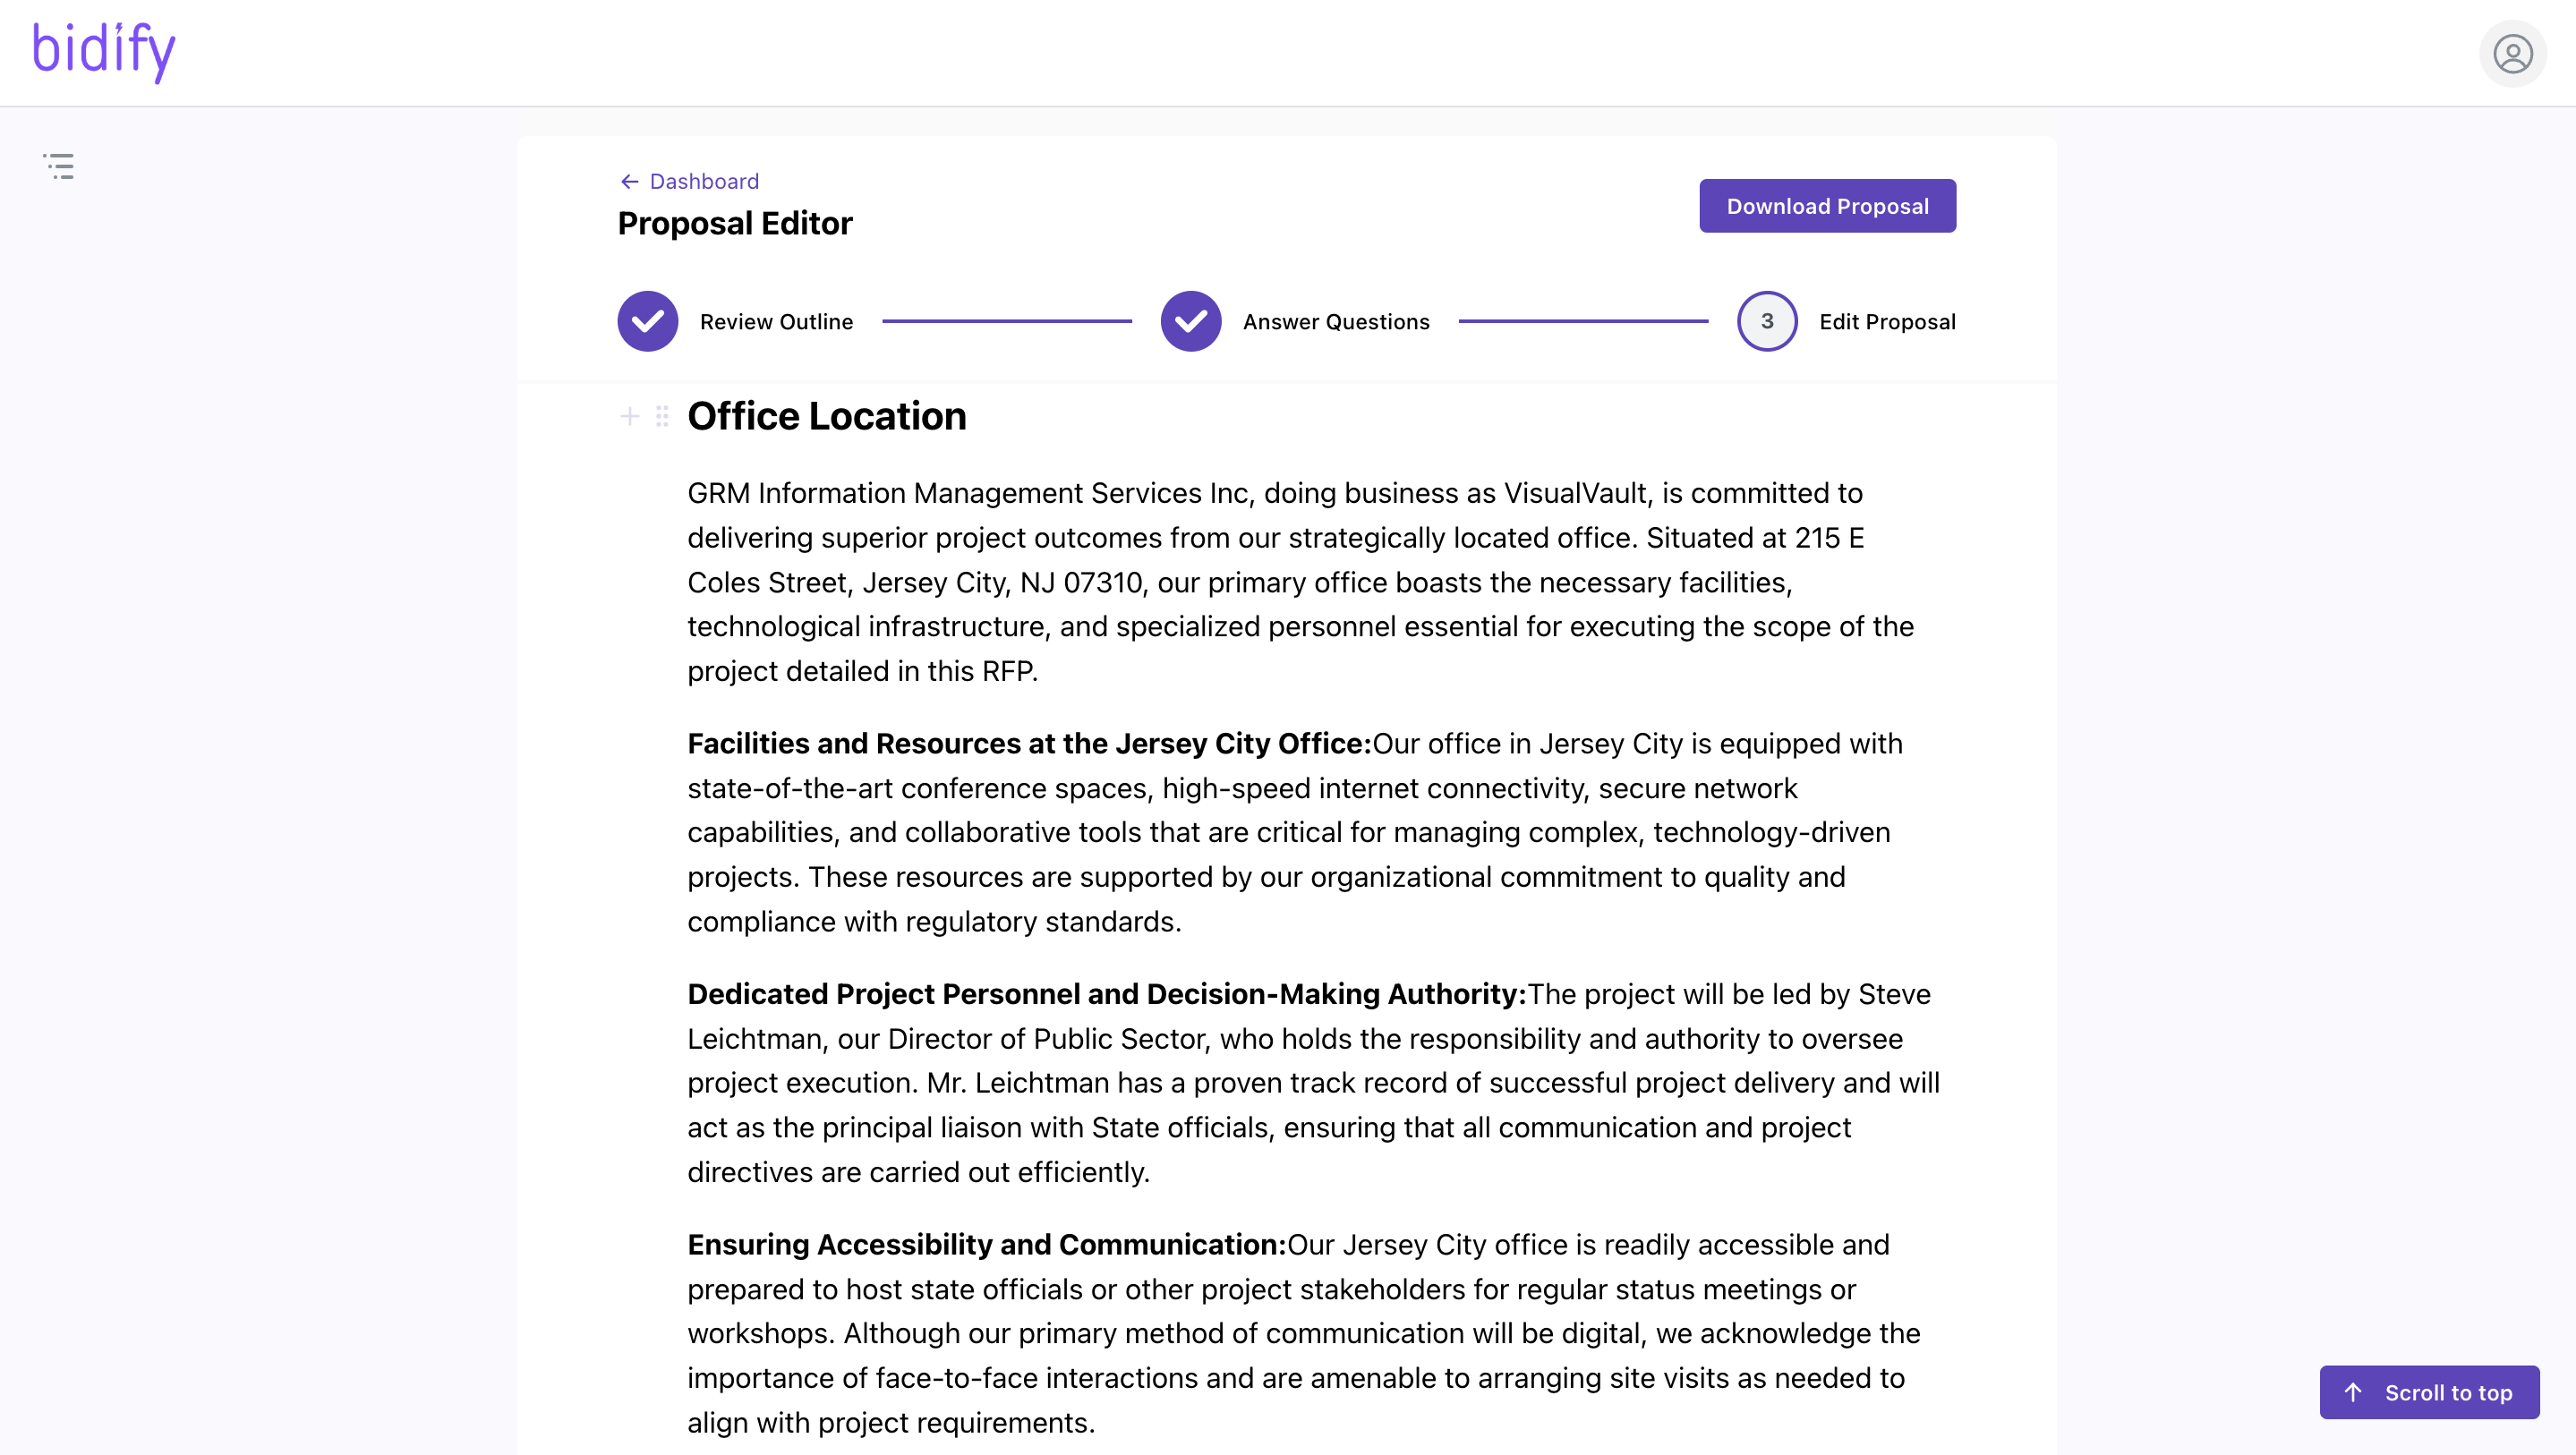
Task: Click the Office Location heading
Action: click(827, 416)
